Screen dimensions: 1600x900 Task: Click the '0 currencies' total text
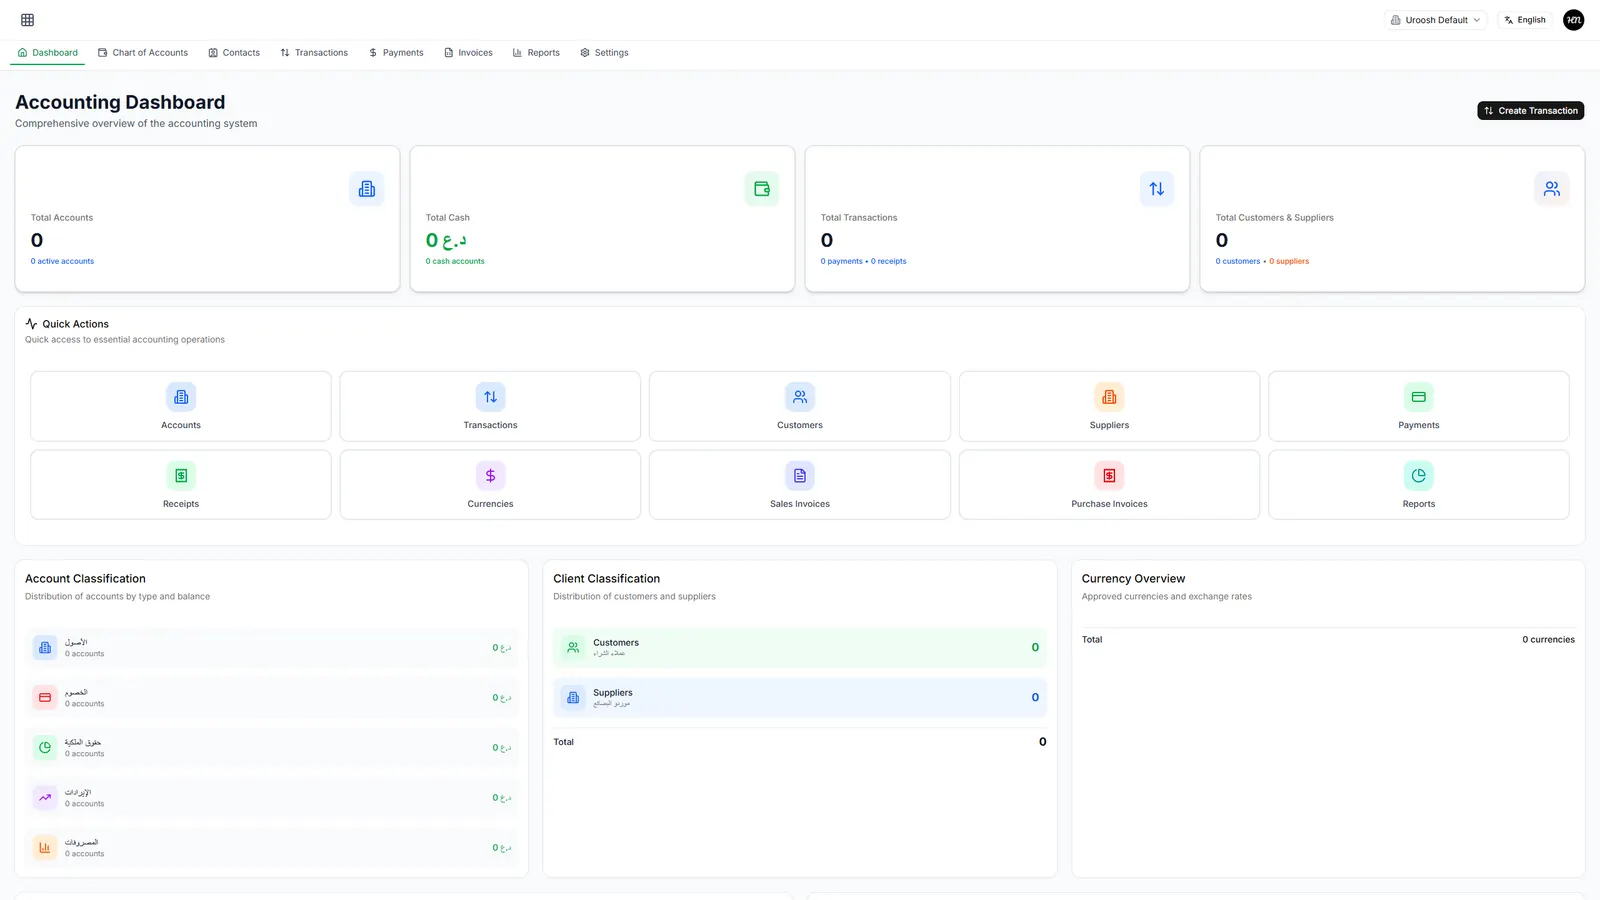point(1548,640)
